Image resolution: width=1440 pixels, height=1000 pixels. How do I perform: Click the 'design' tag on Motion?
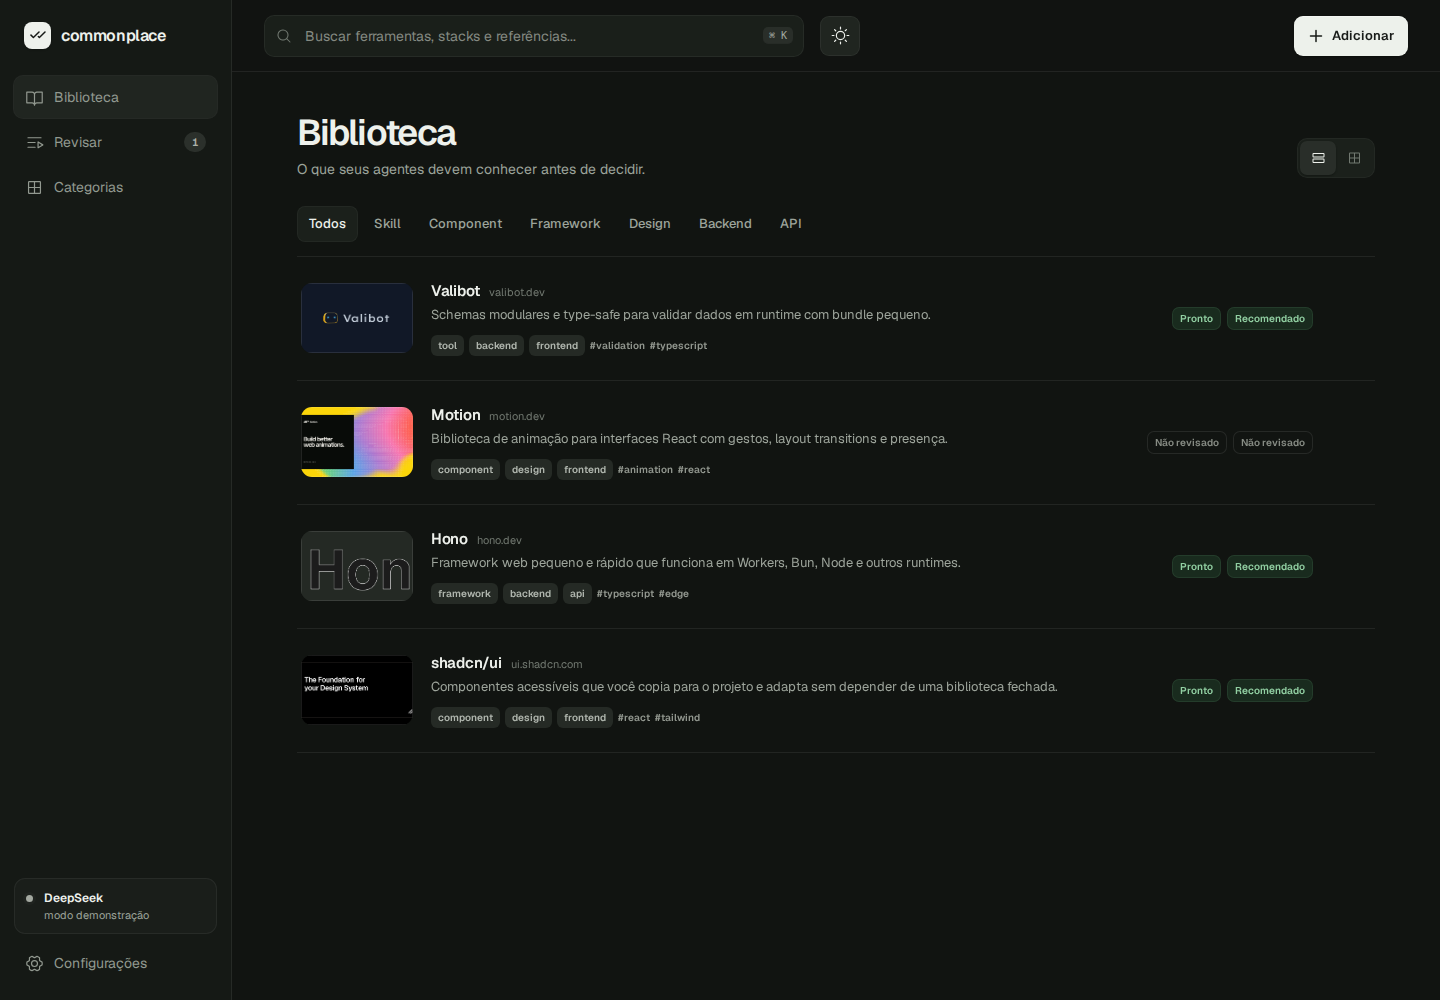click(528, 470)
